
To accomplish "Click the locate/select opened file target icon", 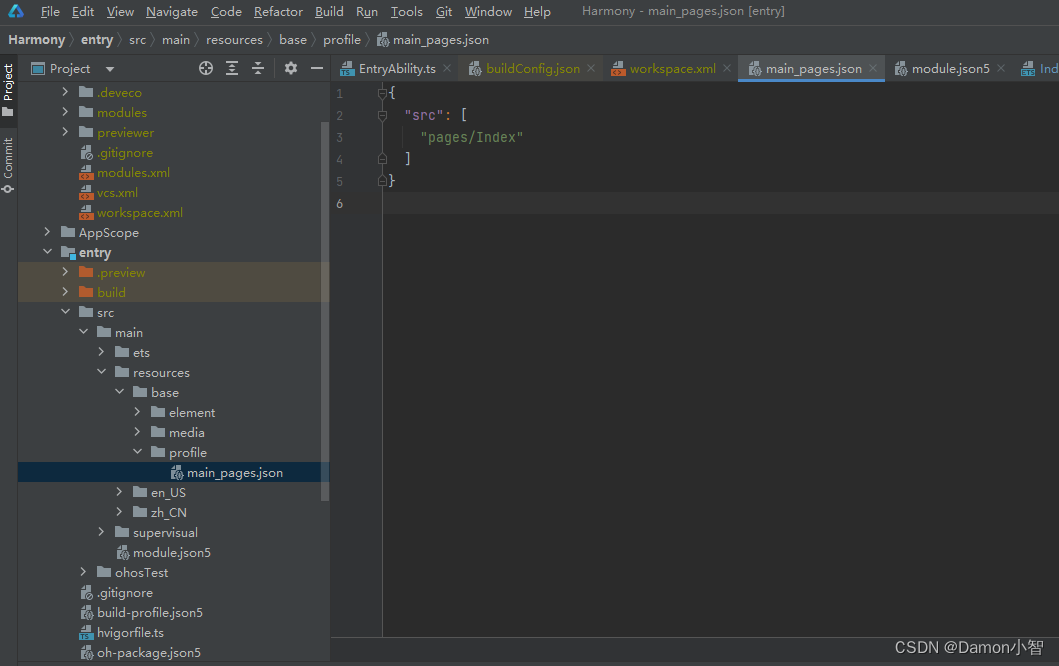I will click(206, 68).
